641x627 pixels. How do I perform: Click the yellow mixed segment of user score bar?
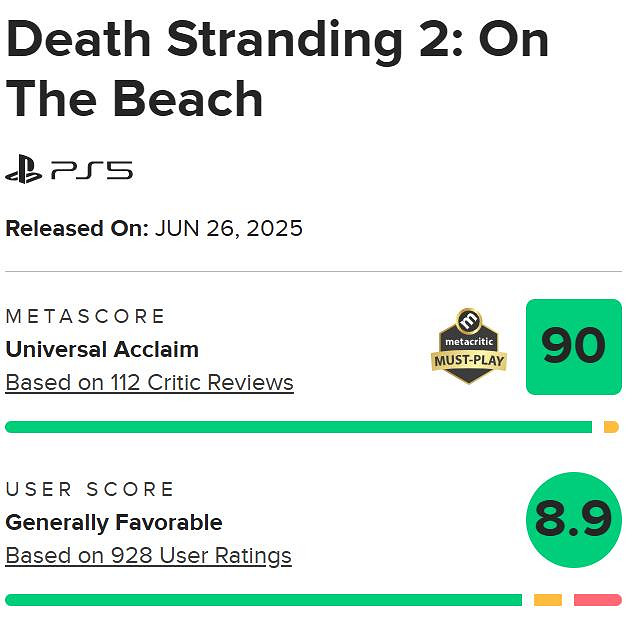pos(548,600)
